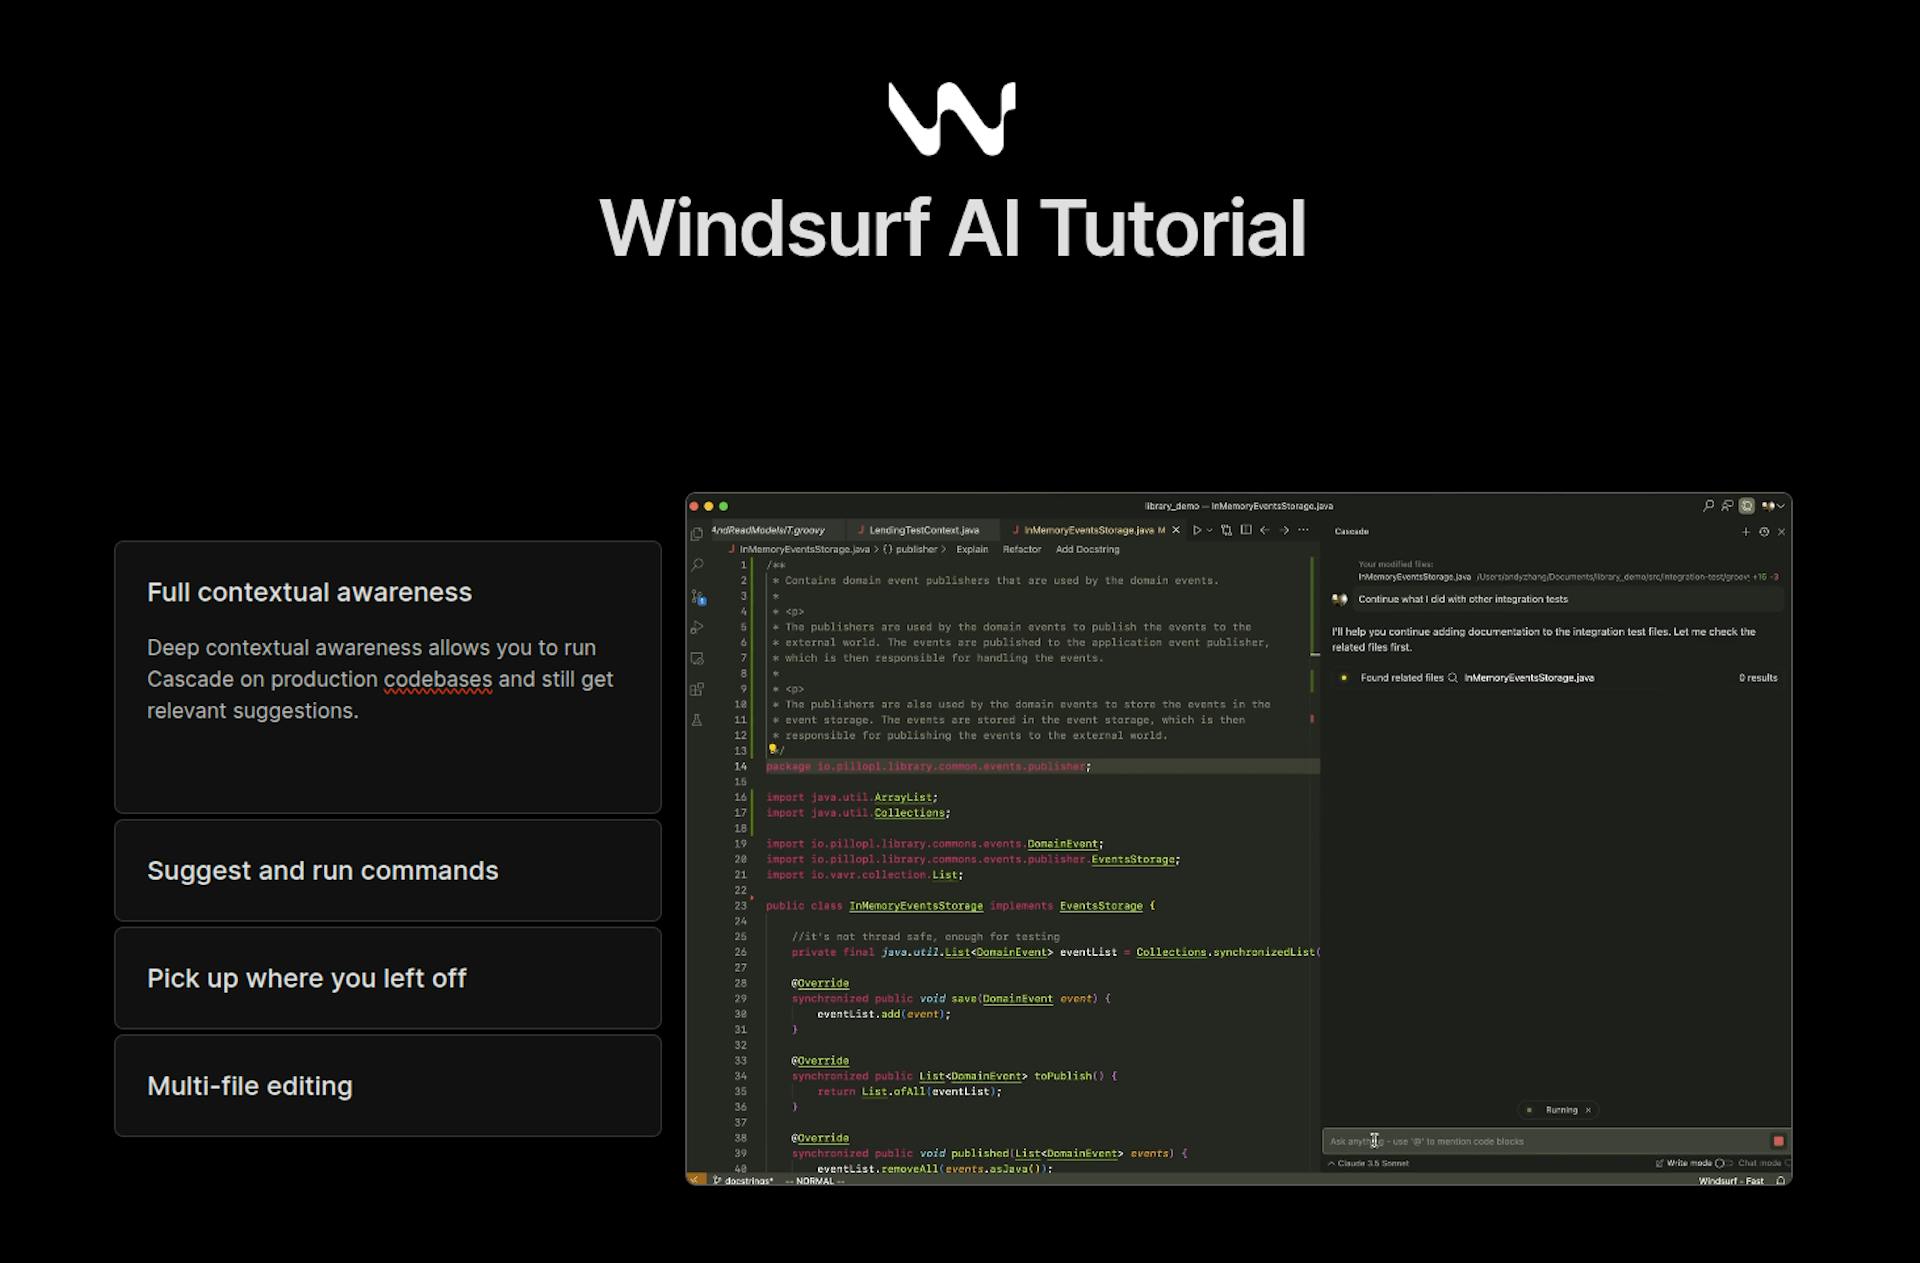1920x1263 pixels.
Task: Switch to Chat mode in Cascade
Action: pyautogui.click(x=1760, y=1164)
